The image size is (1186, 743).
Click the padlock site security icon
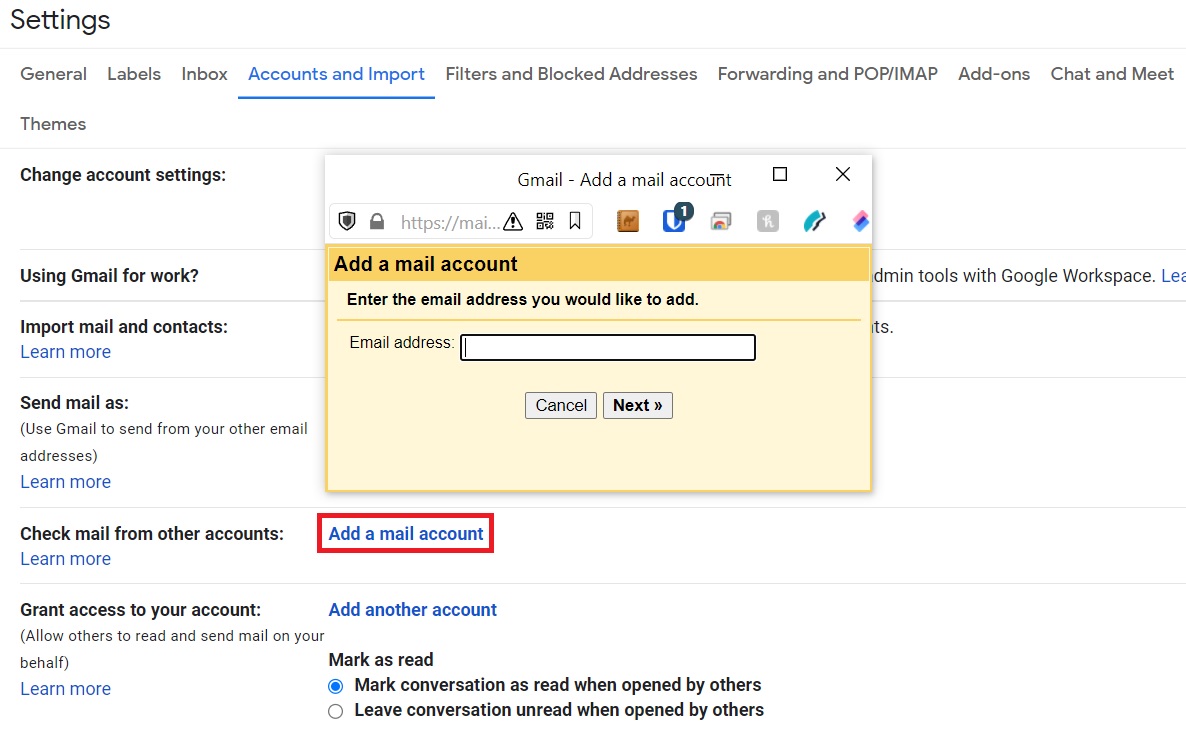(377, 221)
